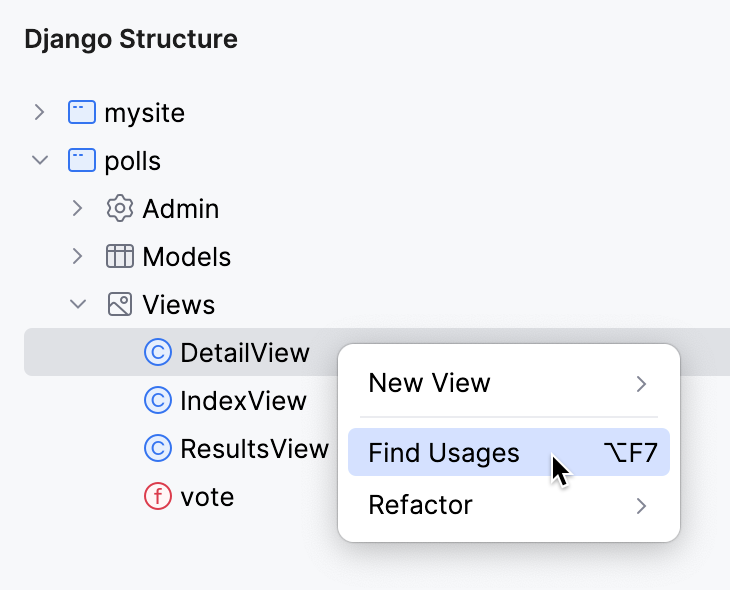Click the IndexView class icon

[x=157, y=401]
